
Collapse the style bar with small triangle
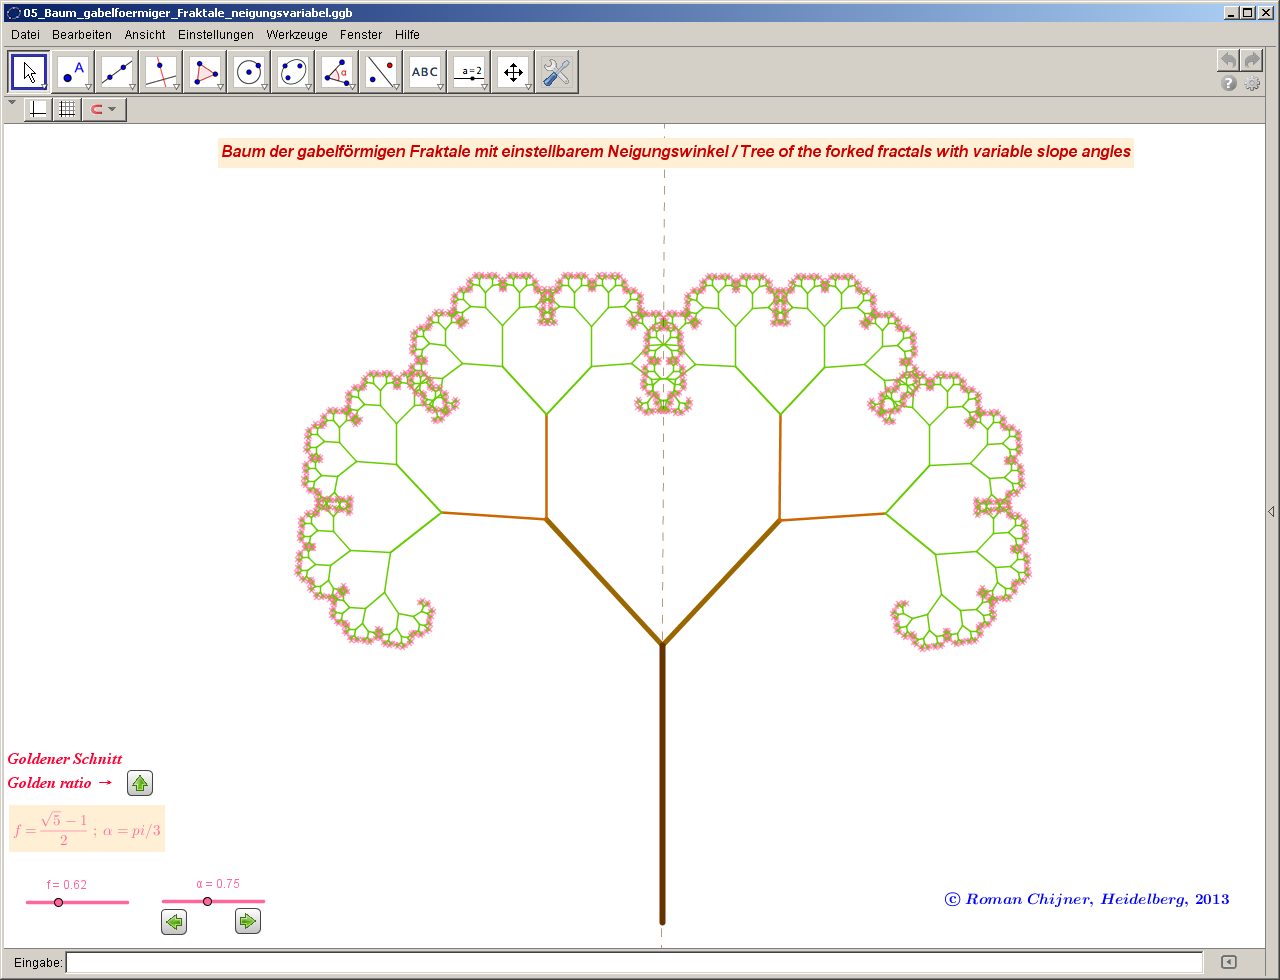[12, 103]
